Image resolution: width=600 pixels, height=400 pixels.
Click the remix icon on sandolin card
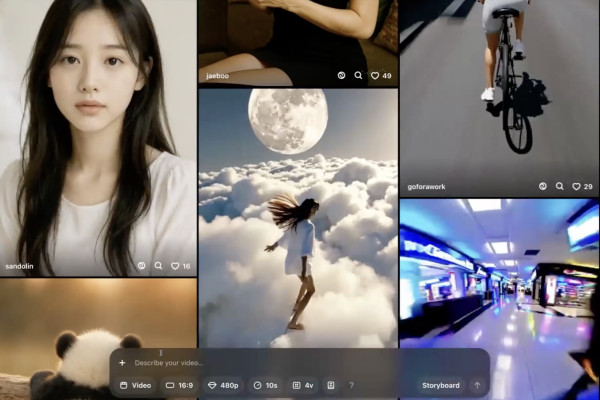pyautogui.click(x=142, y=266)
